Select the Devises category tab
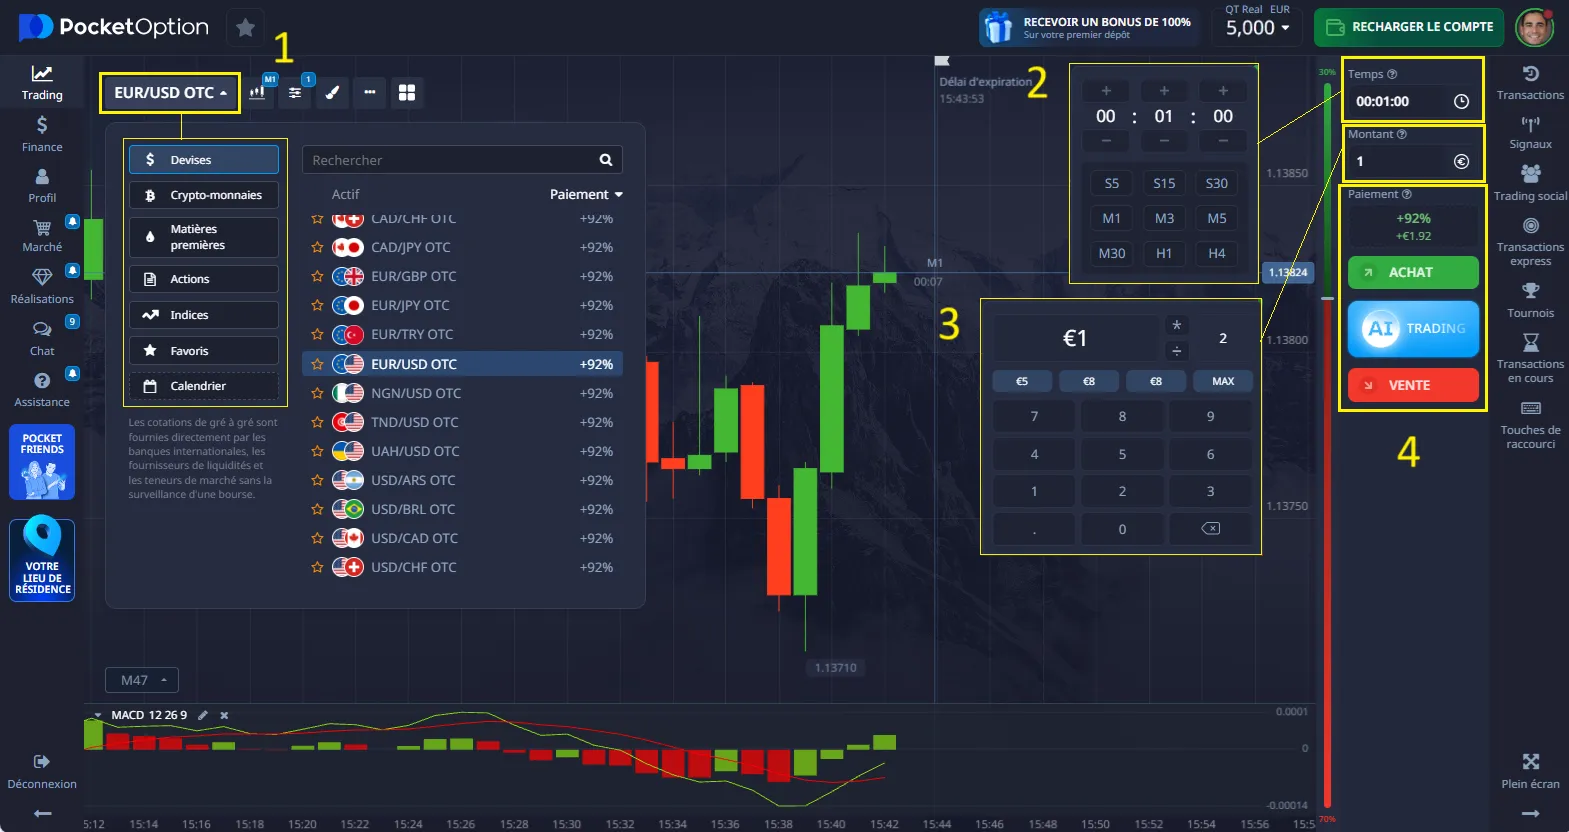This screenshot has width=1569, height=832. click(x=204, y=160)
